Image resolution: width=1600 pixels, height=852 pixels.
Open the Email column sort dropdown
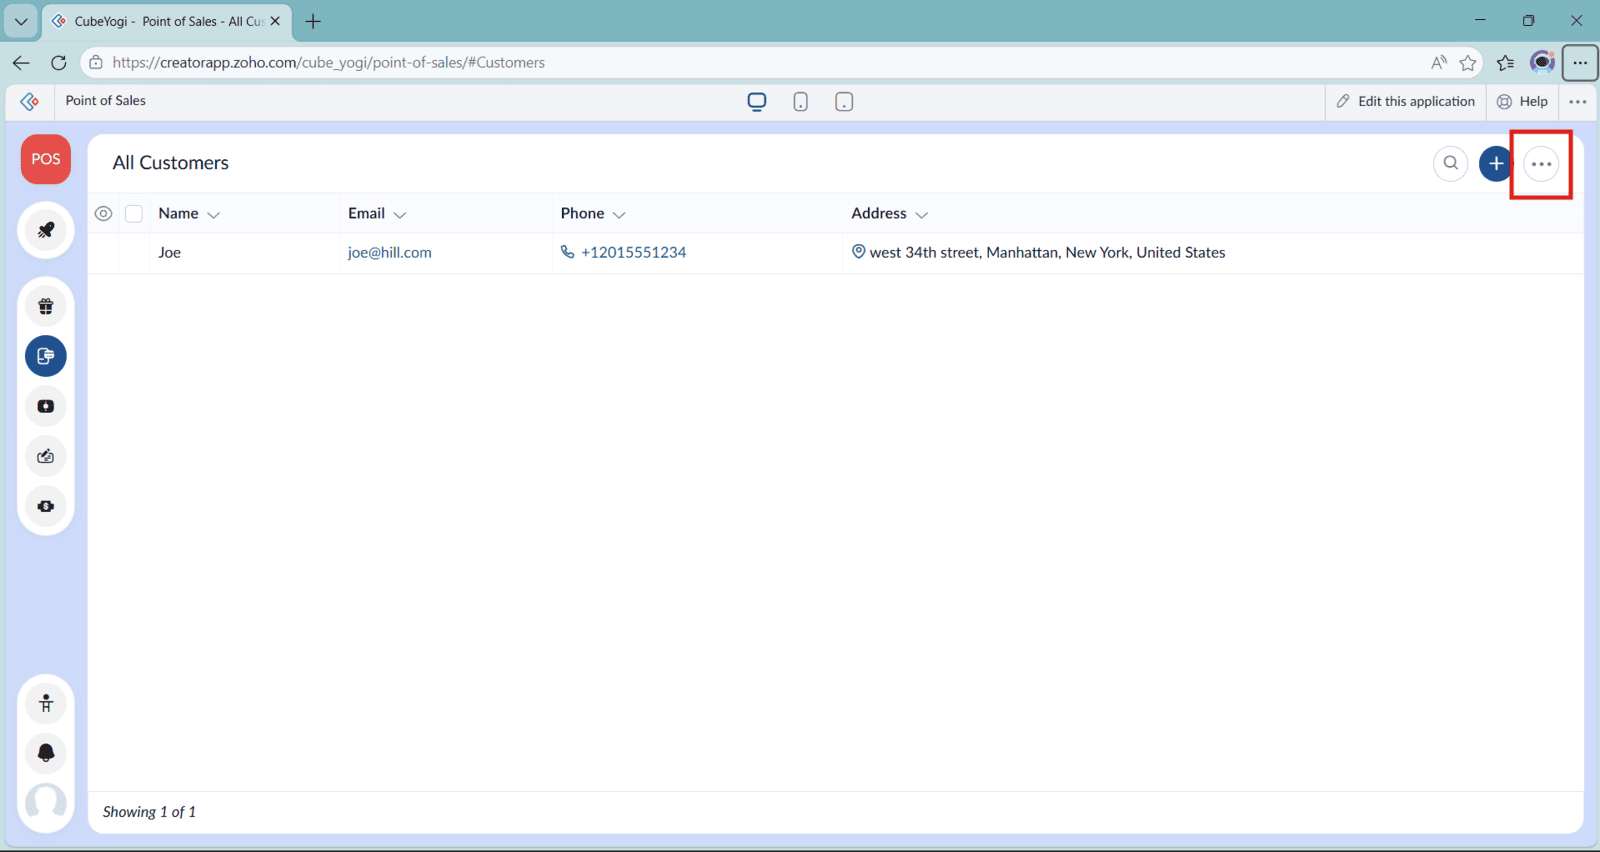[400, 214]
